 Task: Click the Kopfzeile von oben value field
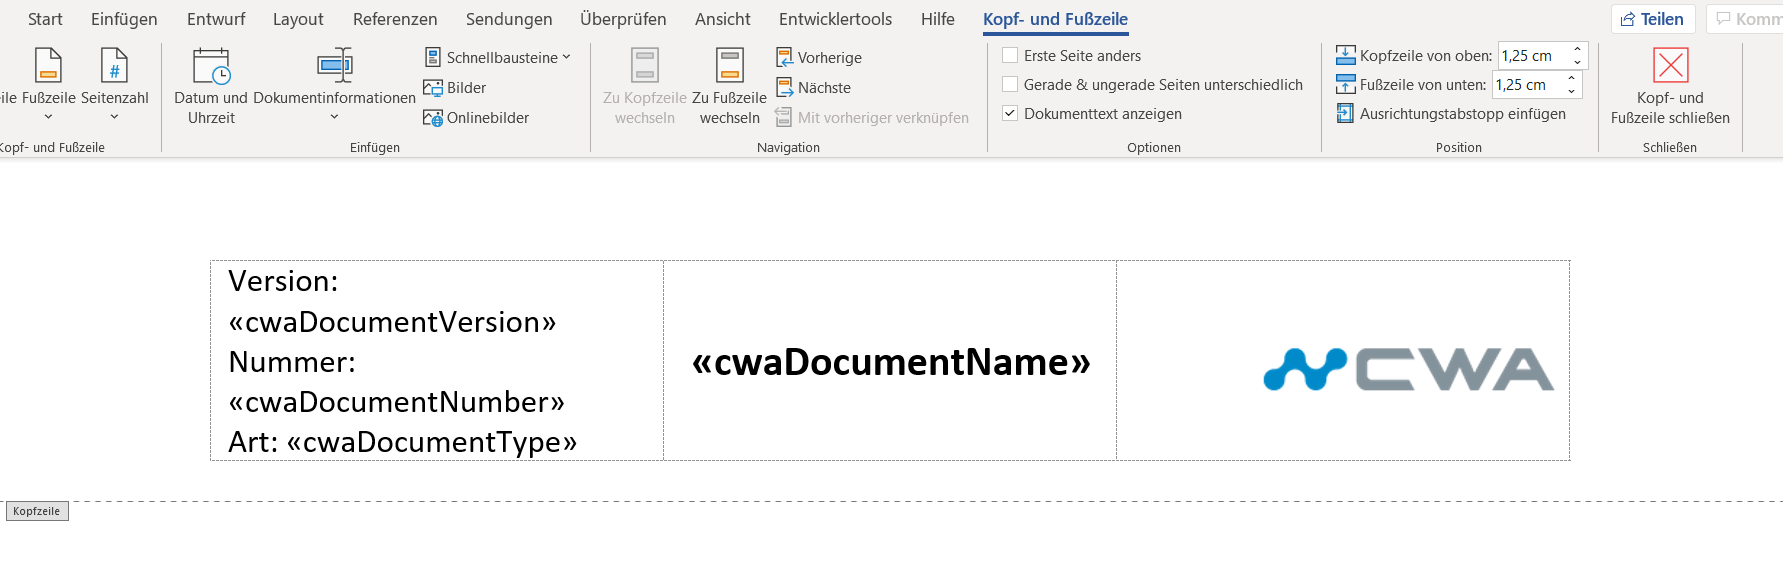[1533, 56]
